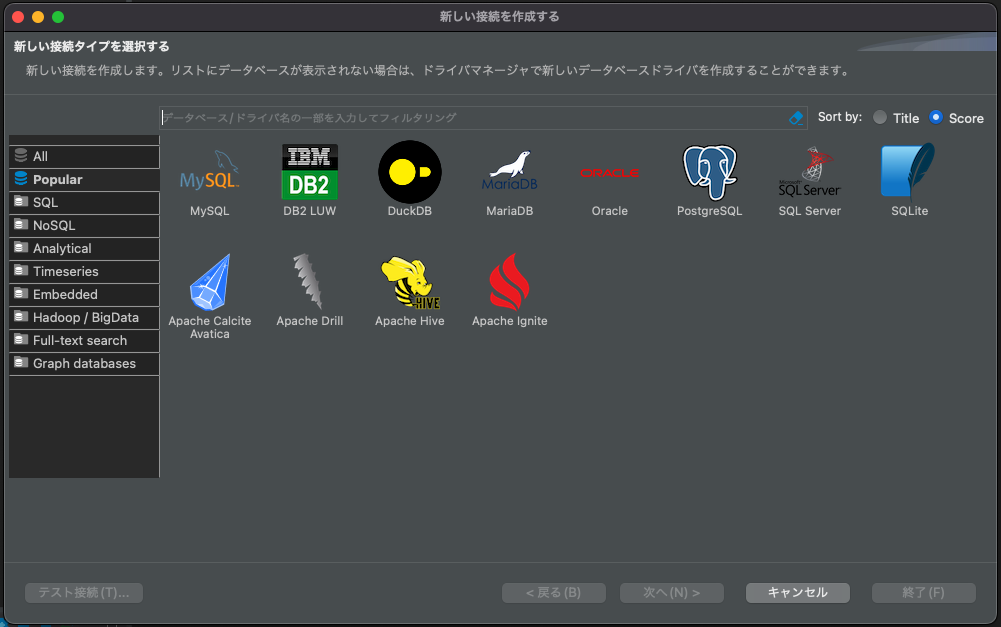Image resolution: width=1001 pixels, height=627 pixels.
Task: Choose the Oracle database type
Action: point(609,172)
